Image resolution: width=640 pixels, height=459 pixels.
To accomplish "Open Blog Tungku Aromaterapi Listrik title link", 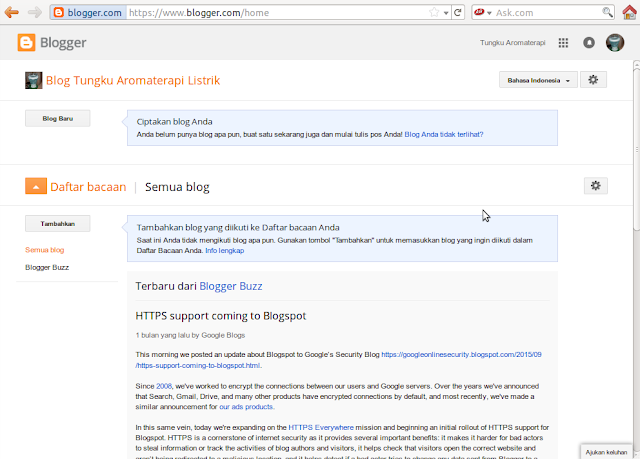I will (x=133, y=80).
